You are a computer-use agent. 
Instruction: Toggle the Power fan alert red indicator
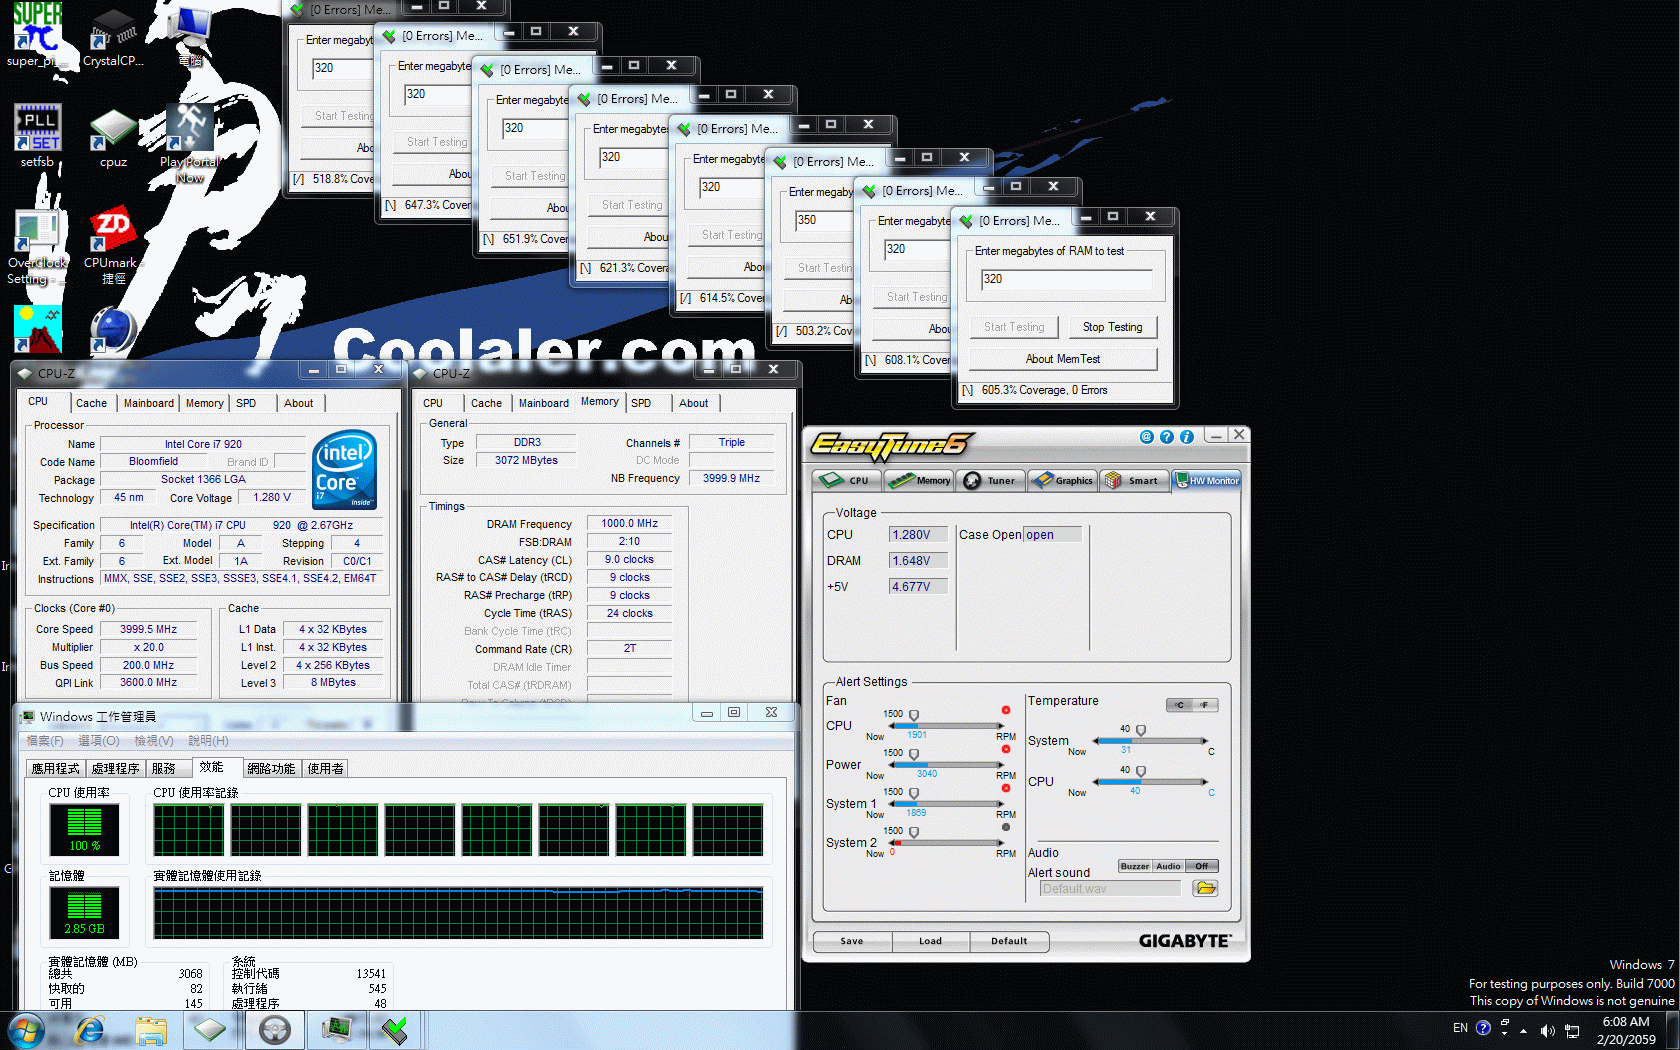(x=1006, y=749)
